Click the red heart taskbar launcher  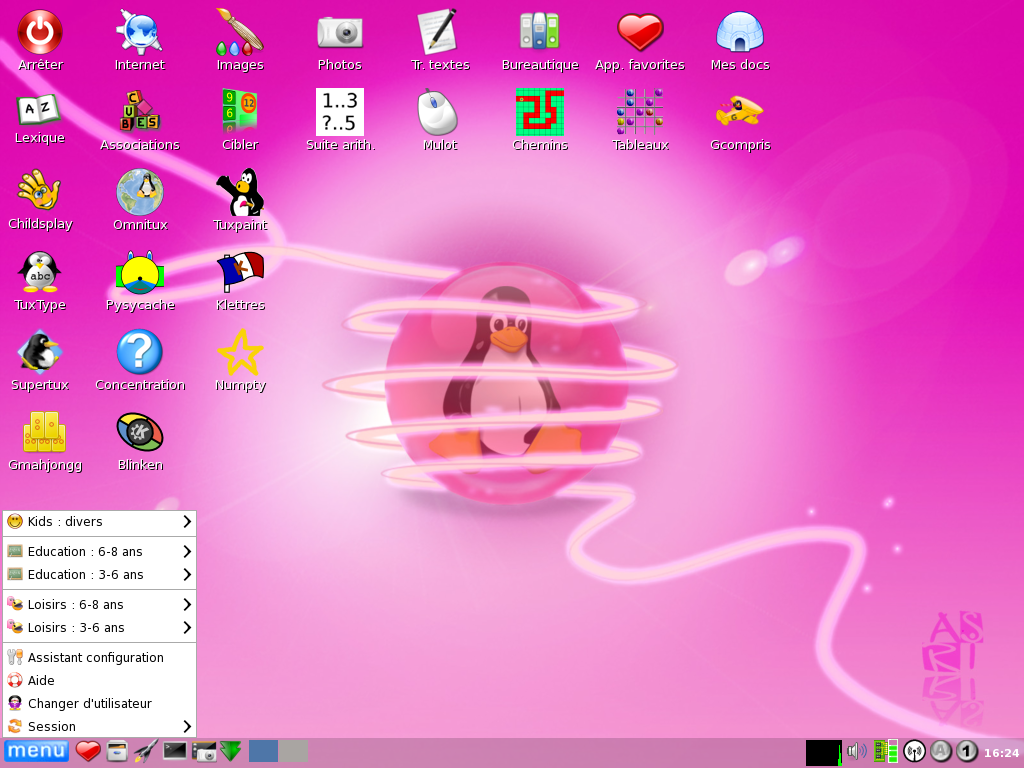pos(88,751)
